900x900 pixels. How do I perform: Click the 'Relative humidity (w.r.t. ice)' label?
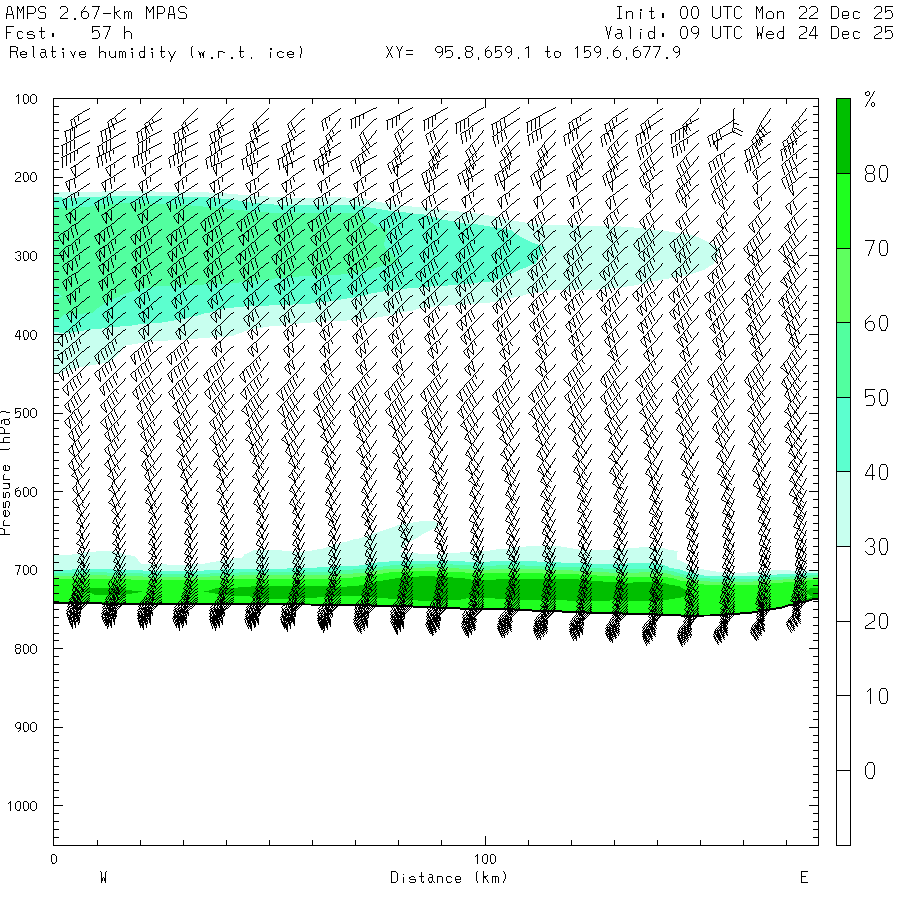click(156, 53)
